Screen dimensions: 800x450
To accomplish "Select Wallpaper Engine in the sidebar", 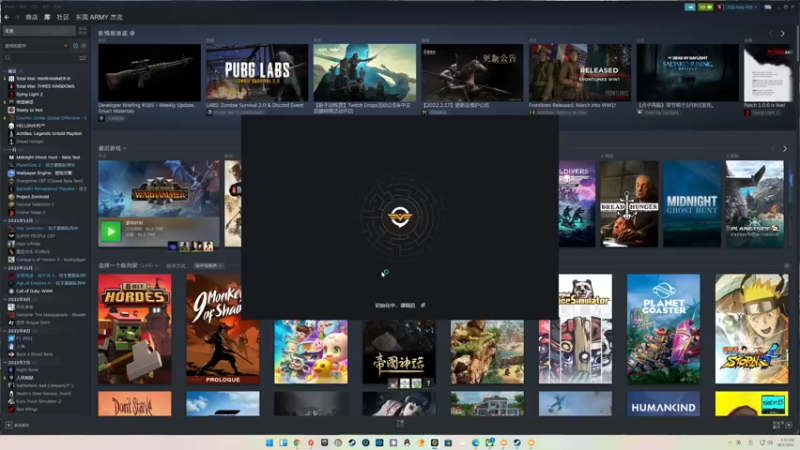I will point(43,173).
